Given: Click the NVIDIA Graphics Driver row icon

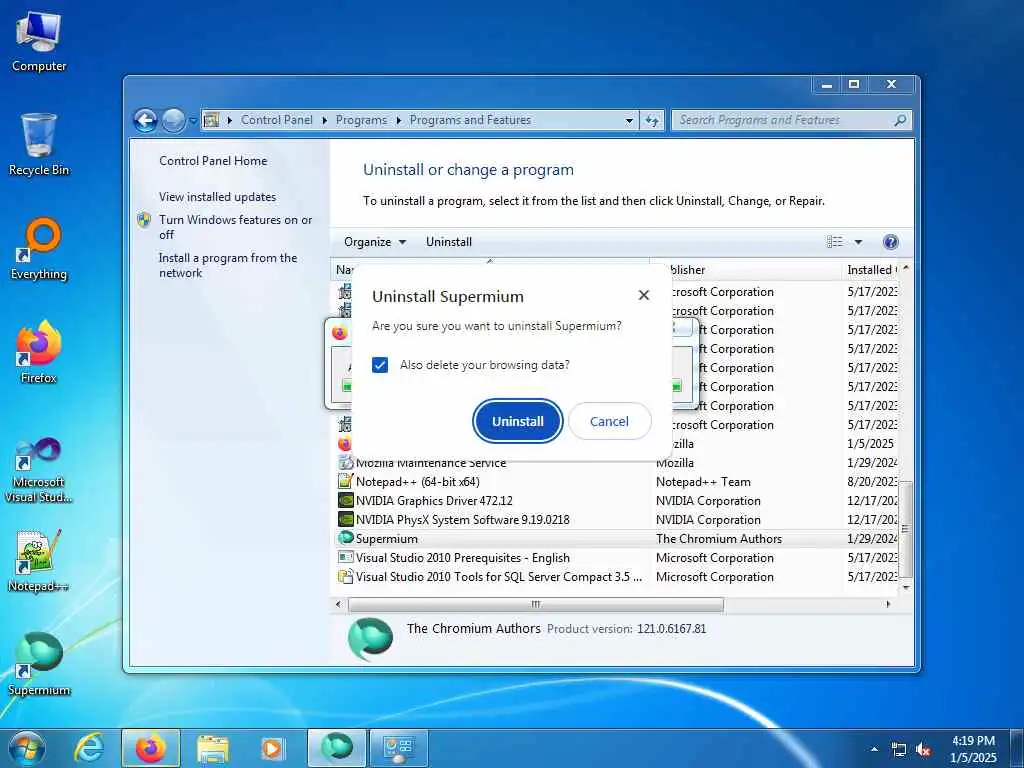Looking at the screenshot, I should coord(345,501).
